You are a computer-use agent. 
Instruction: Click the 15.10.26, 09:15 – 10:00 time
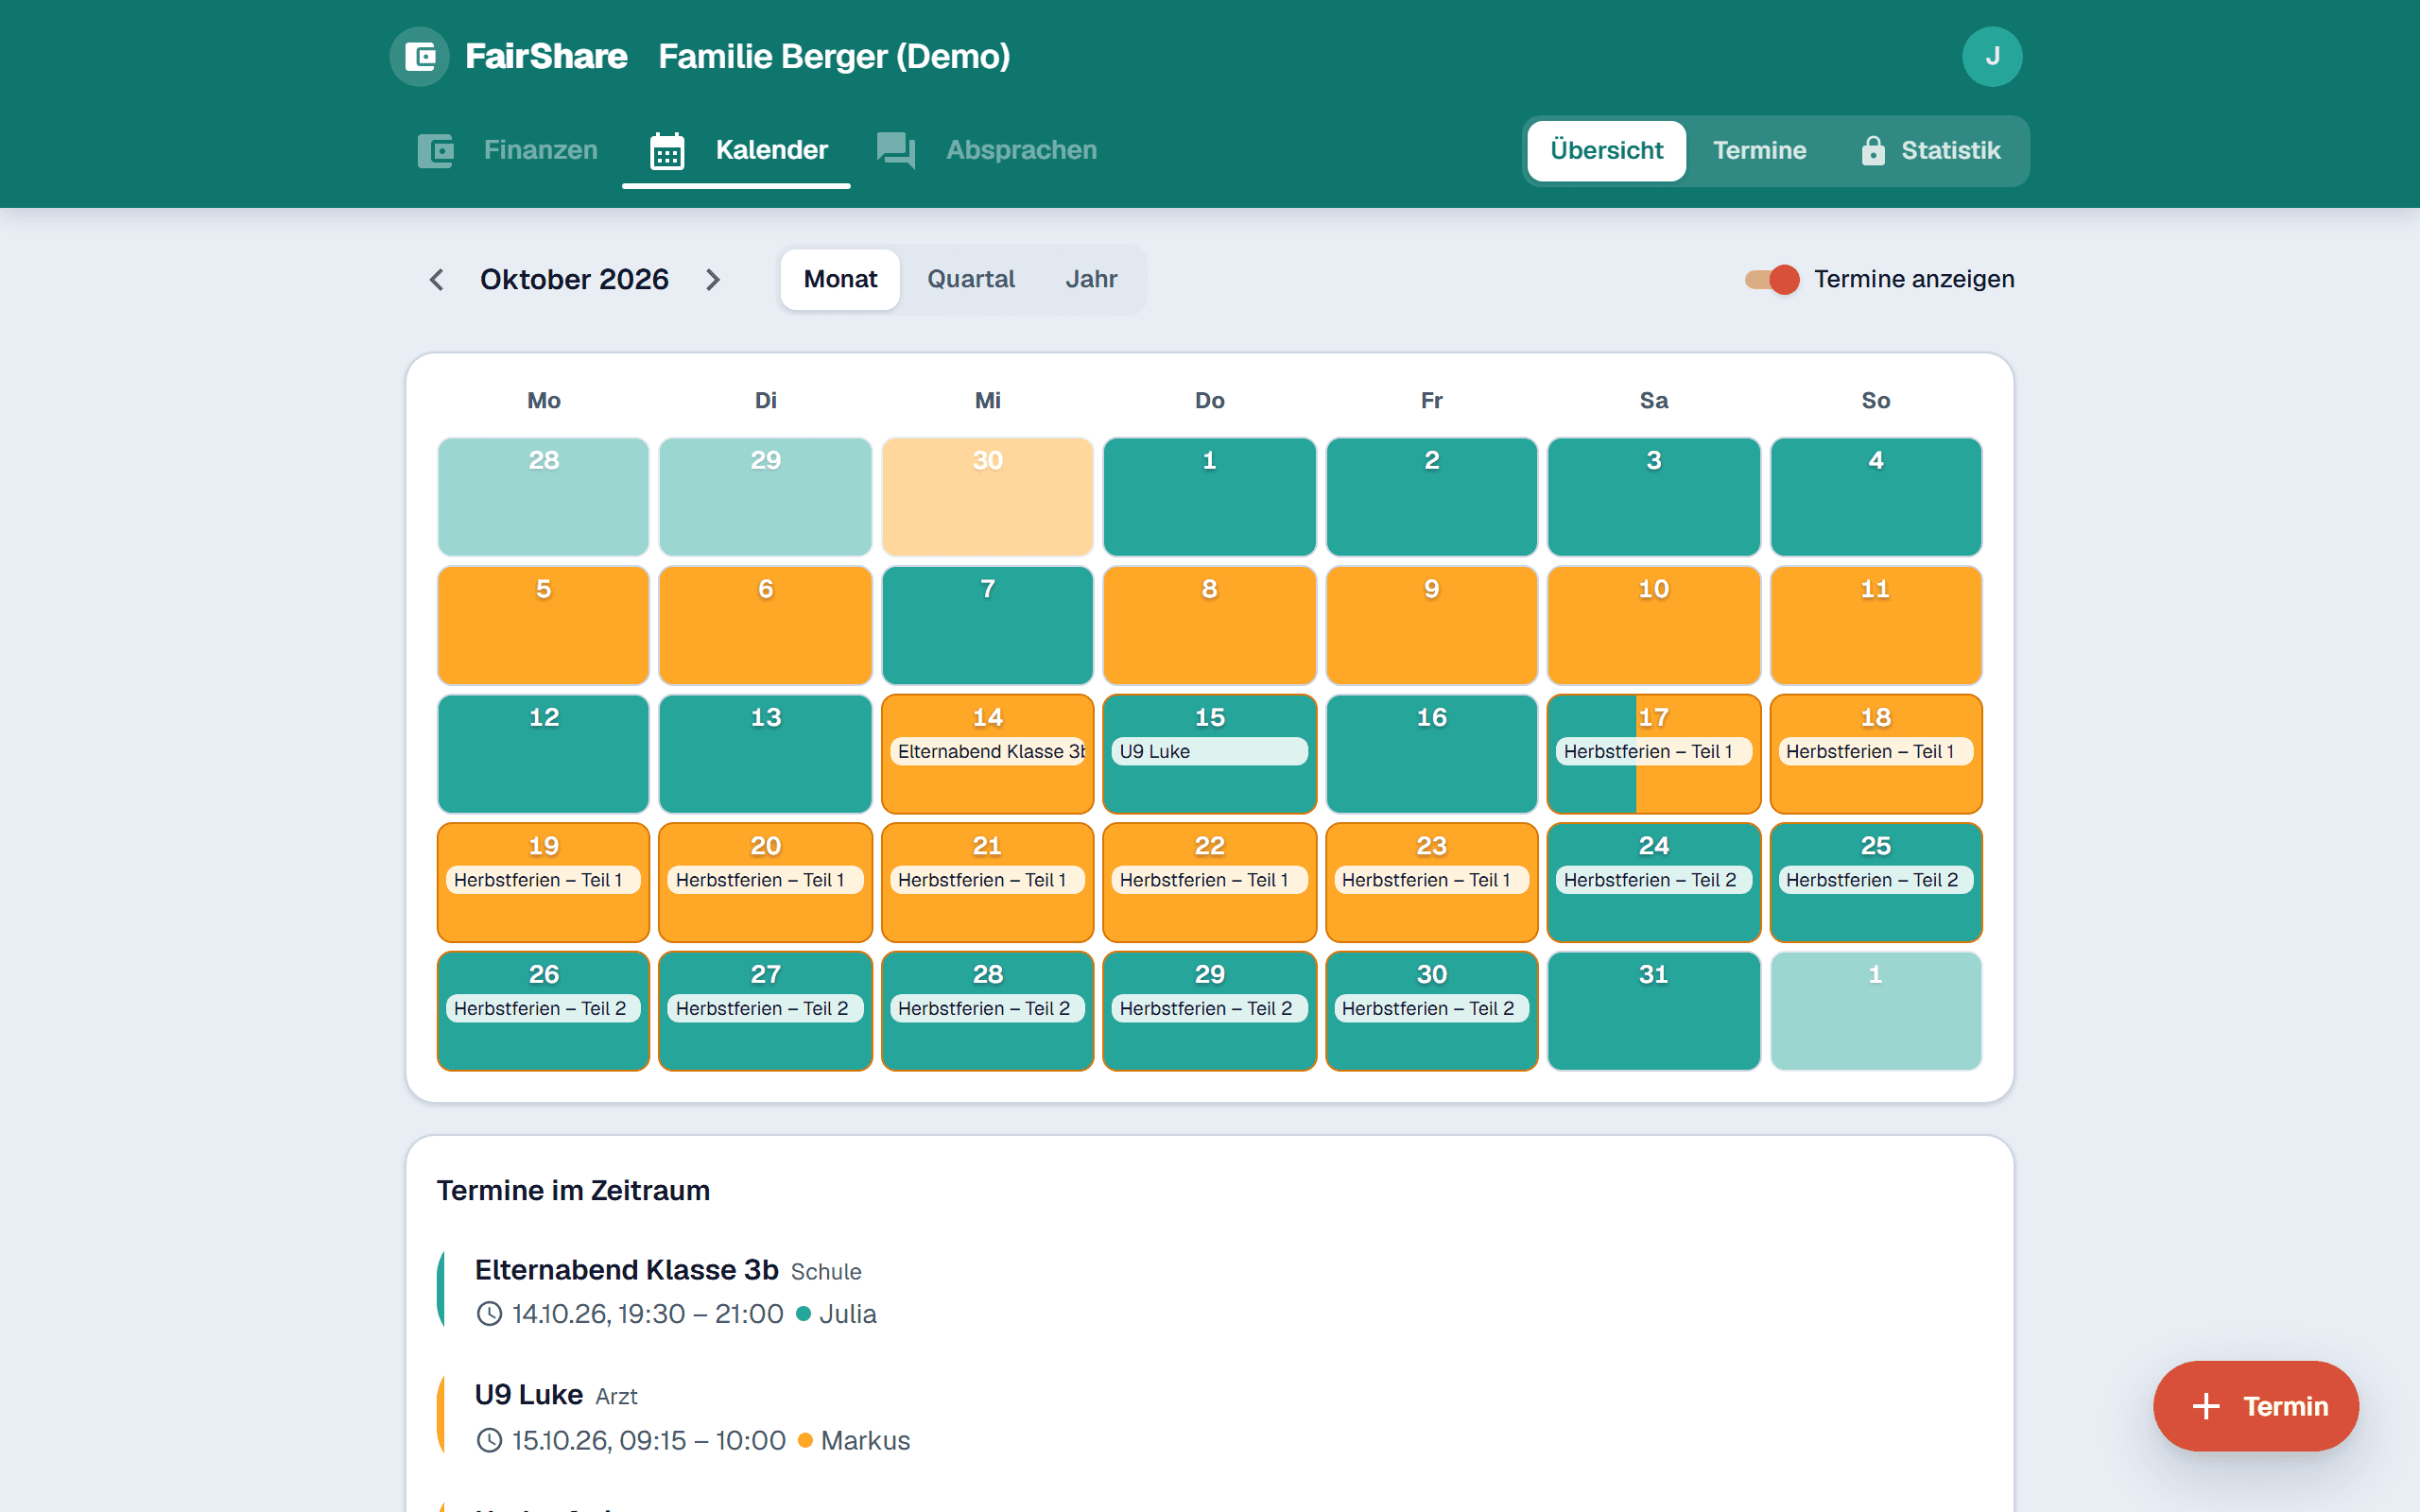(648, 1440)
